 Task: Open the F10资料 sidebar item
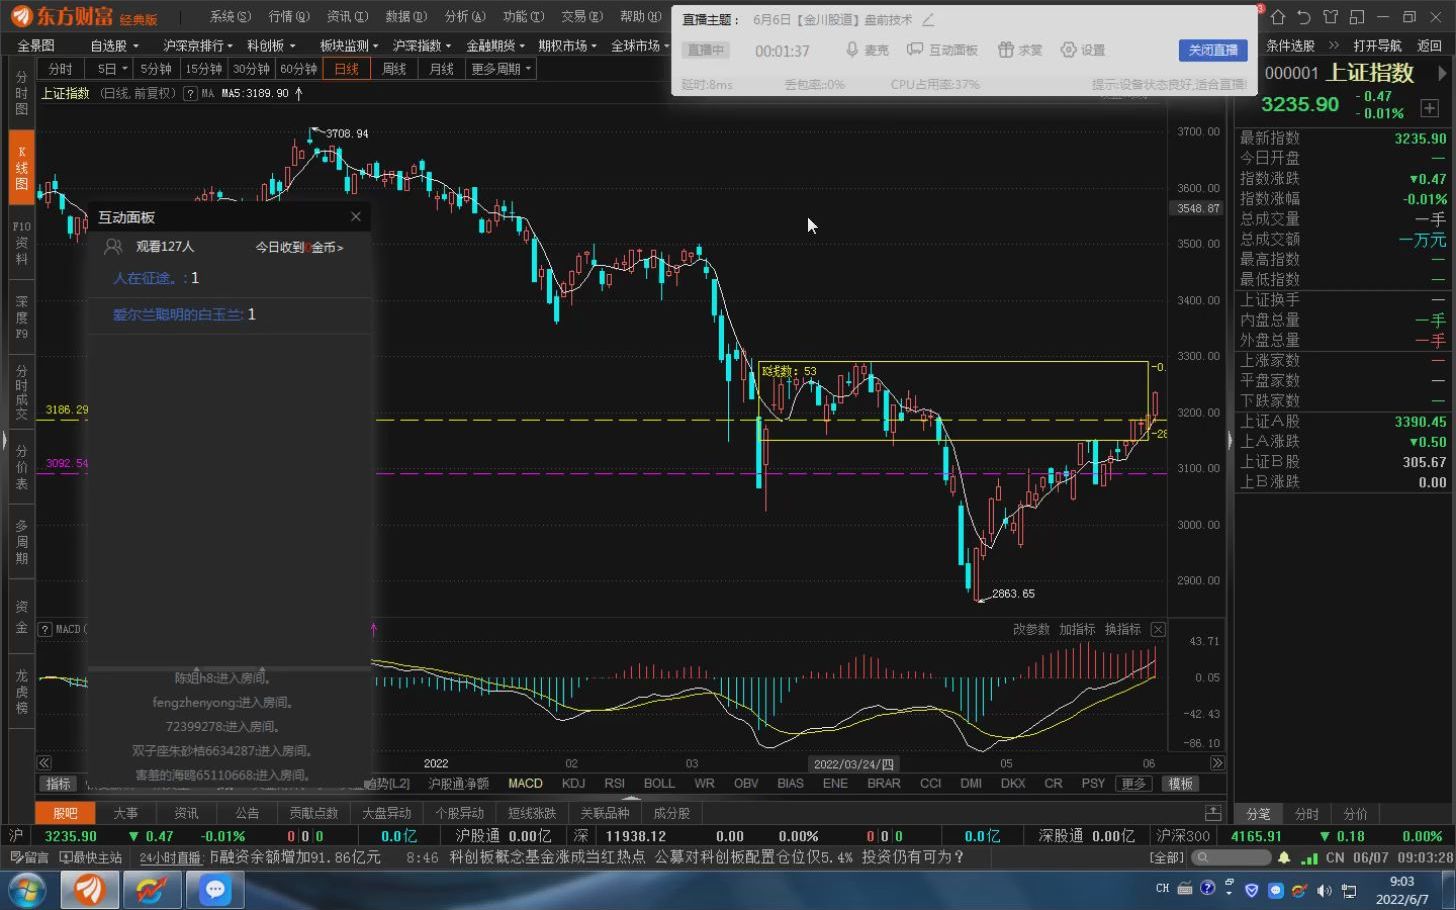[21, 243]
